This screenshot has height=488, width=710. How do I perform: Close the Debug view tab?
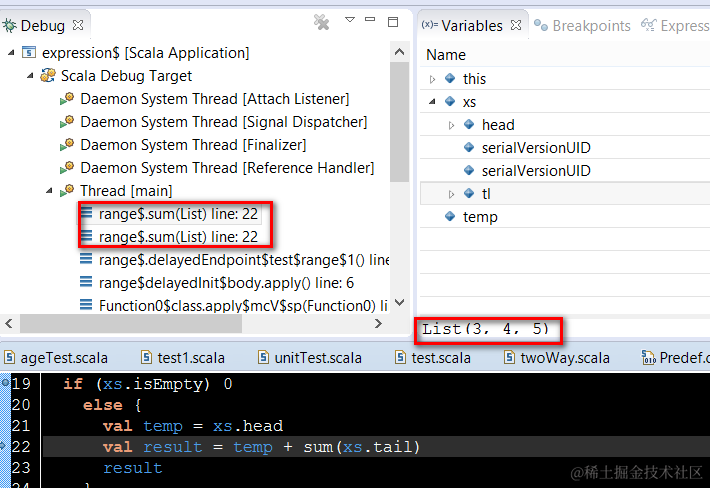78,25
